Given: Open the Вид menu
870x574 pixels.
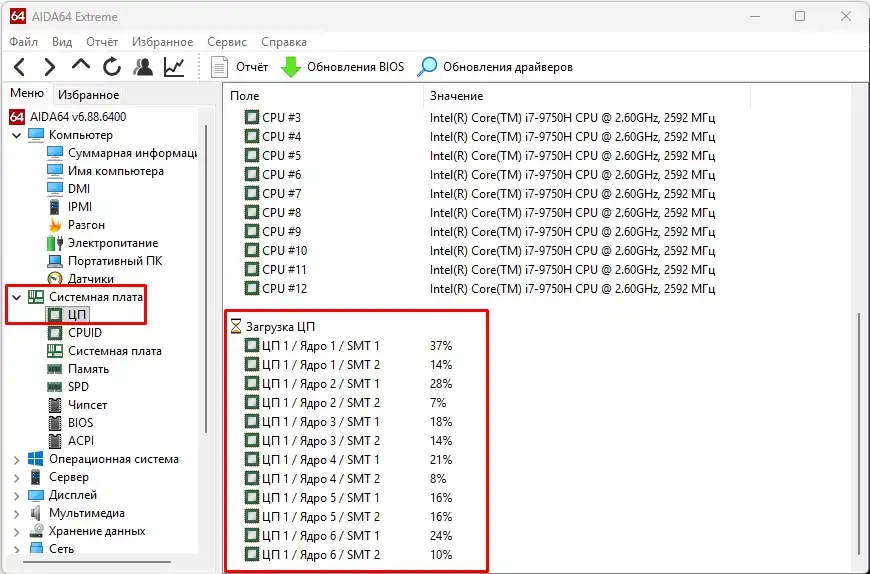Looking at the screenshot, I should tap(62, 42).
